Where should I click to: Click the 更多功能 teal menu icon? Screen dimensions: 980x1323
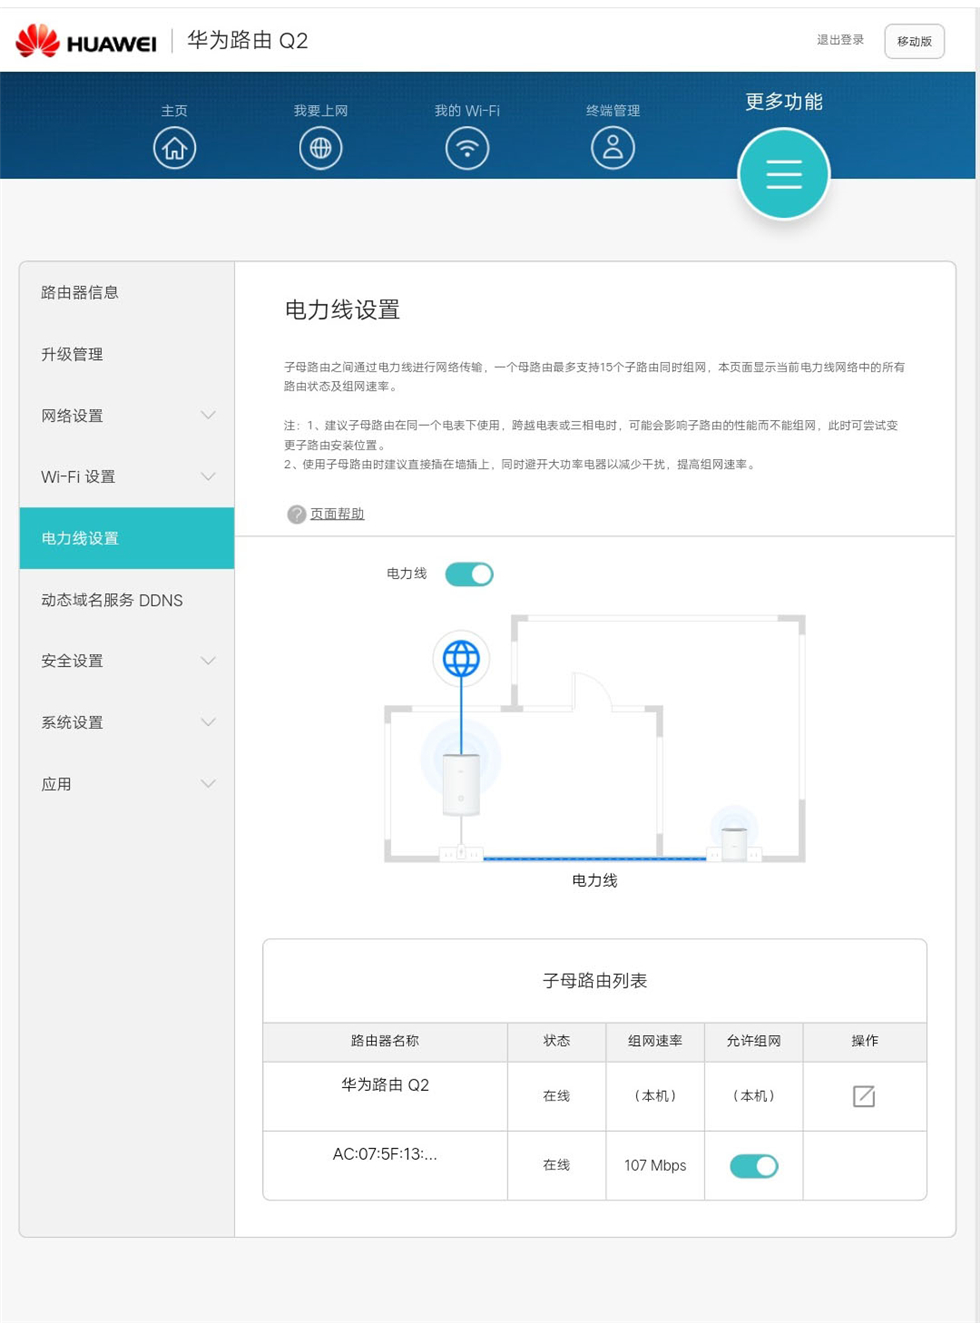784,173
